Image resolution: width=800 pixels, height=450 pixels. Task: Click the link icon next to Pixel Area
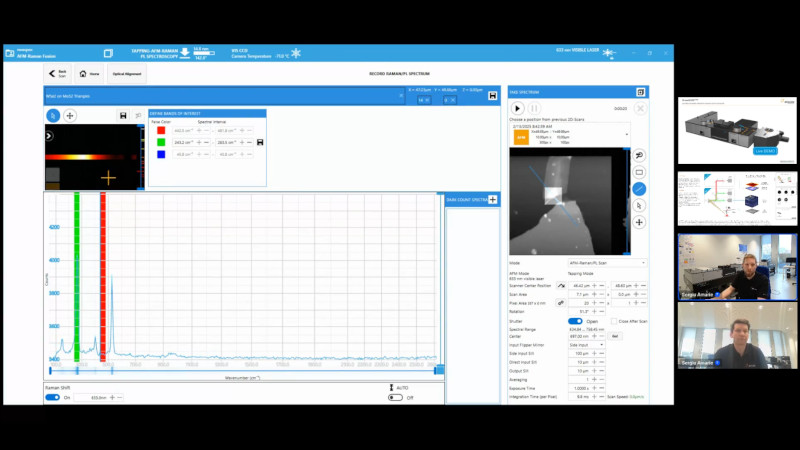(x=561, y=302)
